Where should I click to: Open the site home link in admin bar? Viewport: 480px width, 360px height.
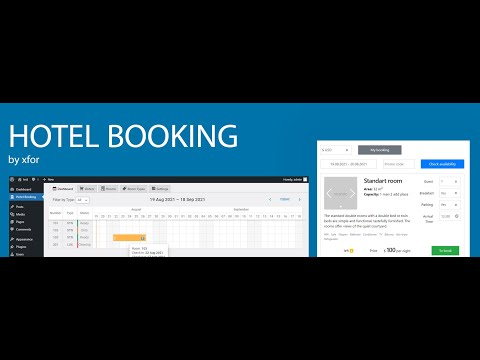click(23, 179)
